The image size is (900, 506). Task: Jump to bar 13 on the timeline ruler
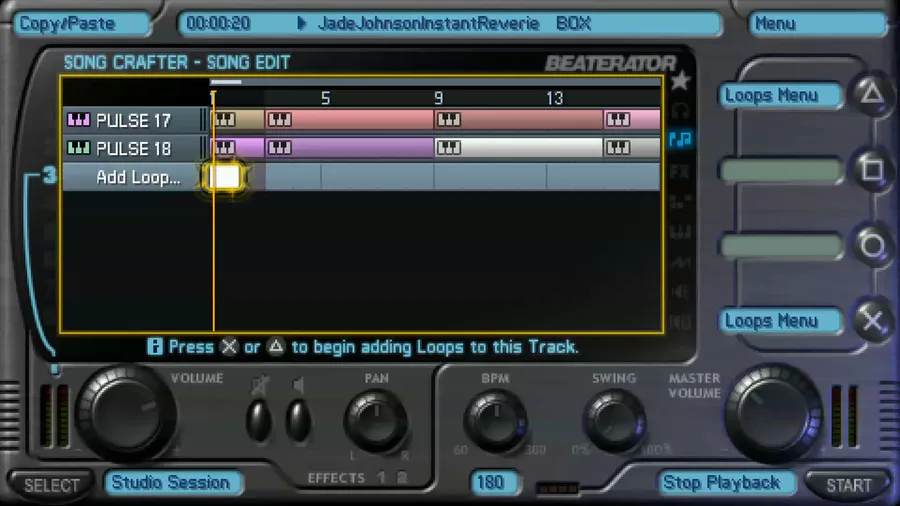(554, 98)
